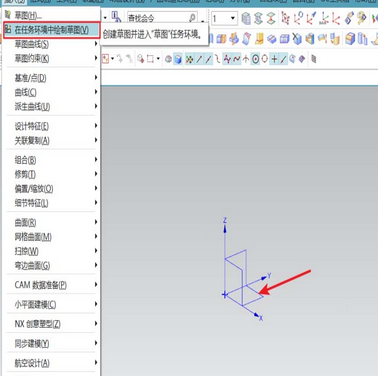Choose 在任务环境中绘制草图(V) menu item

pos(52,30)
